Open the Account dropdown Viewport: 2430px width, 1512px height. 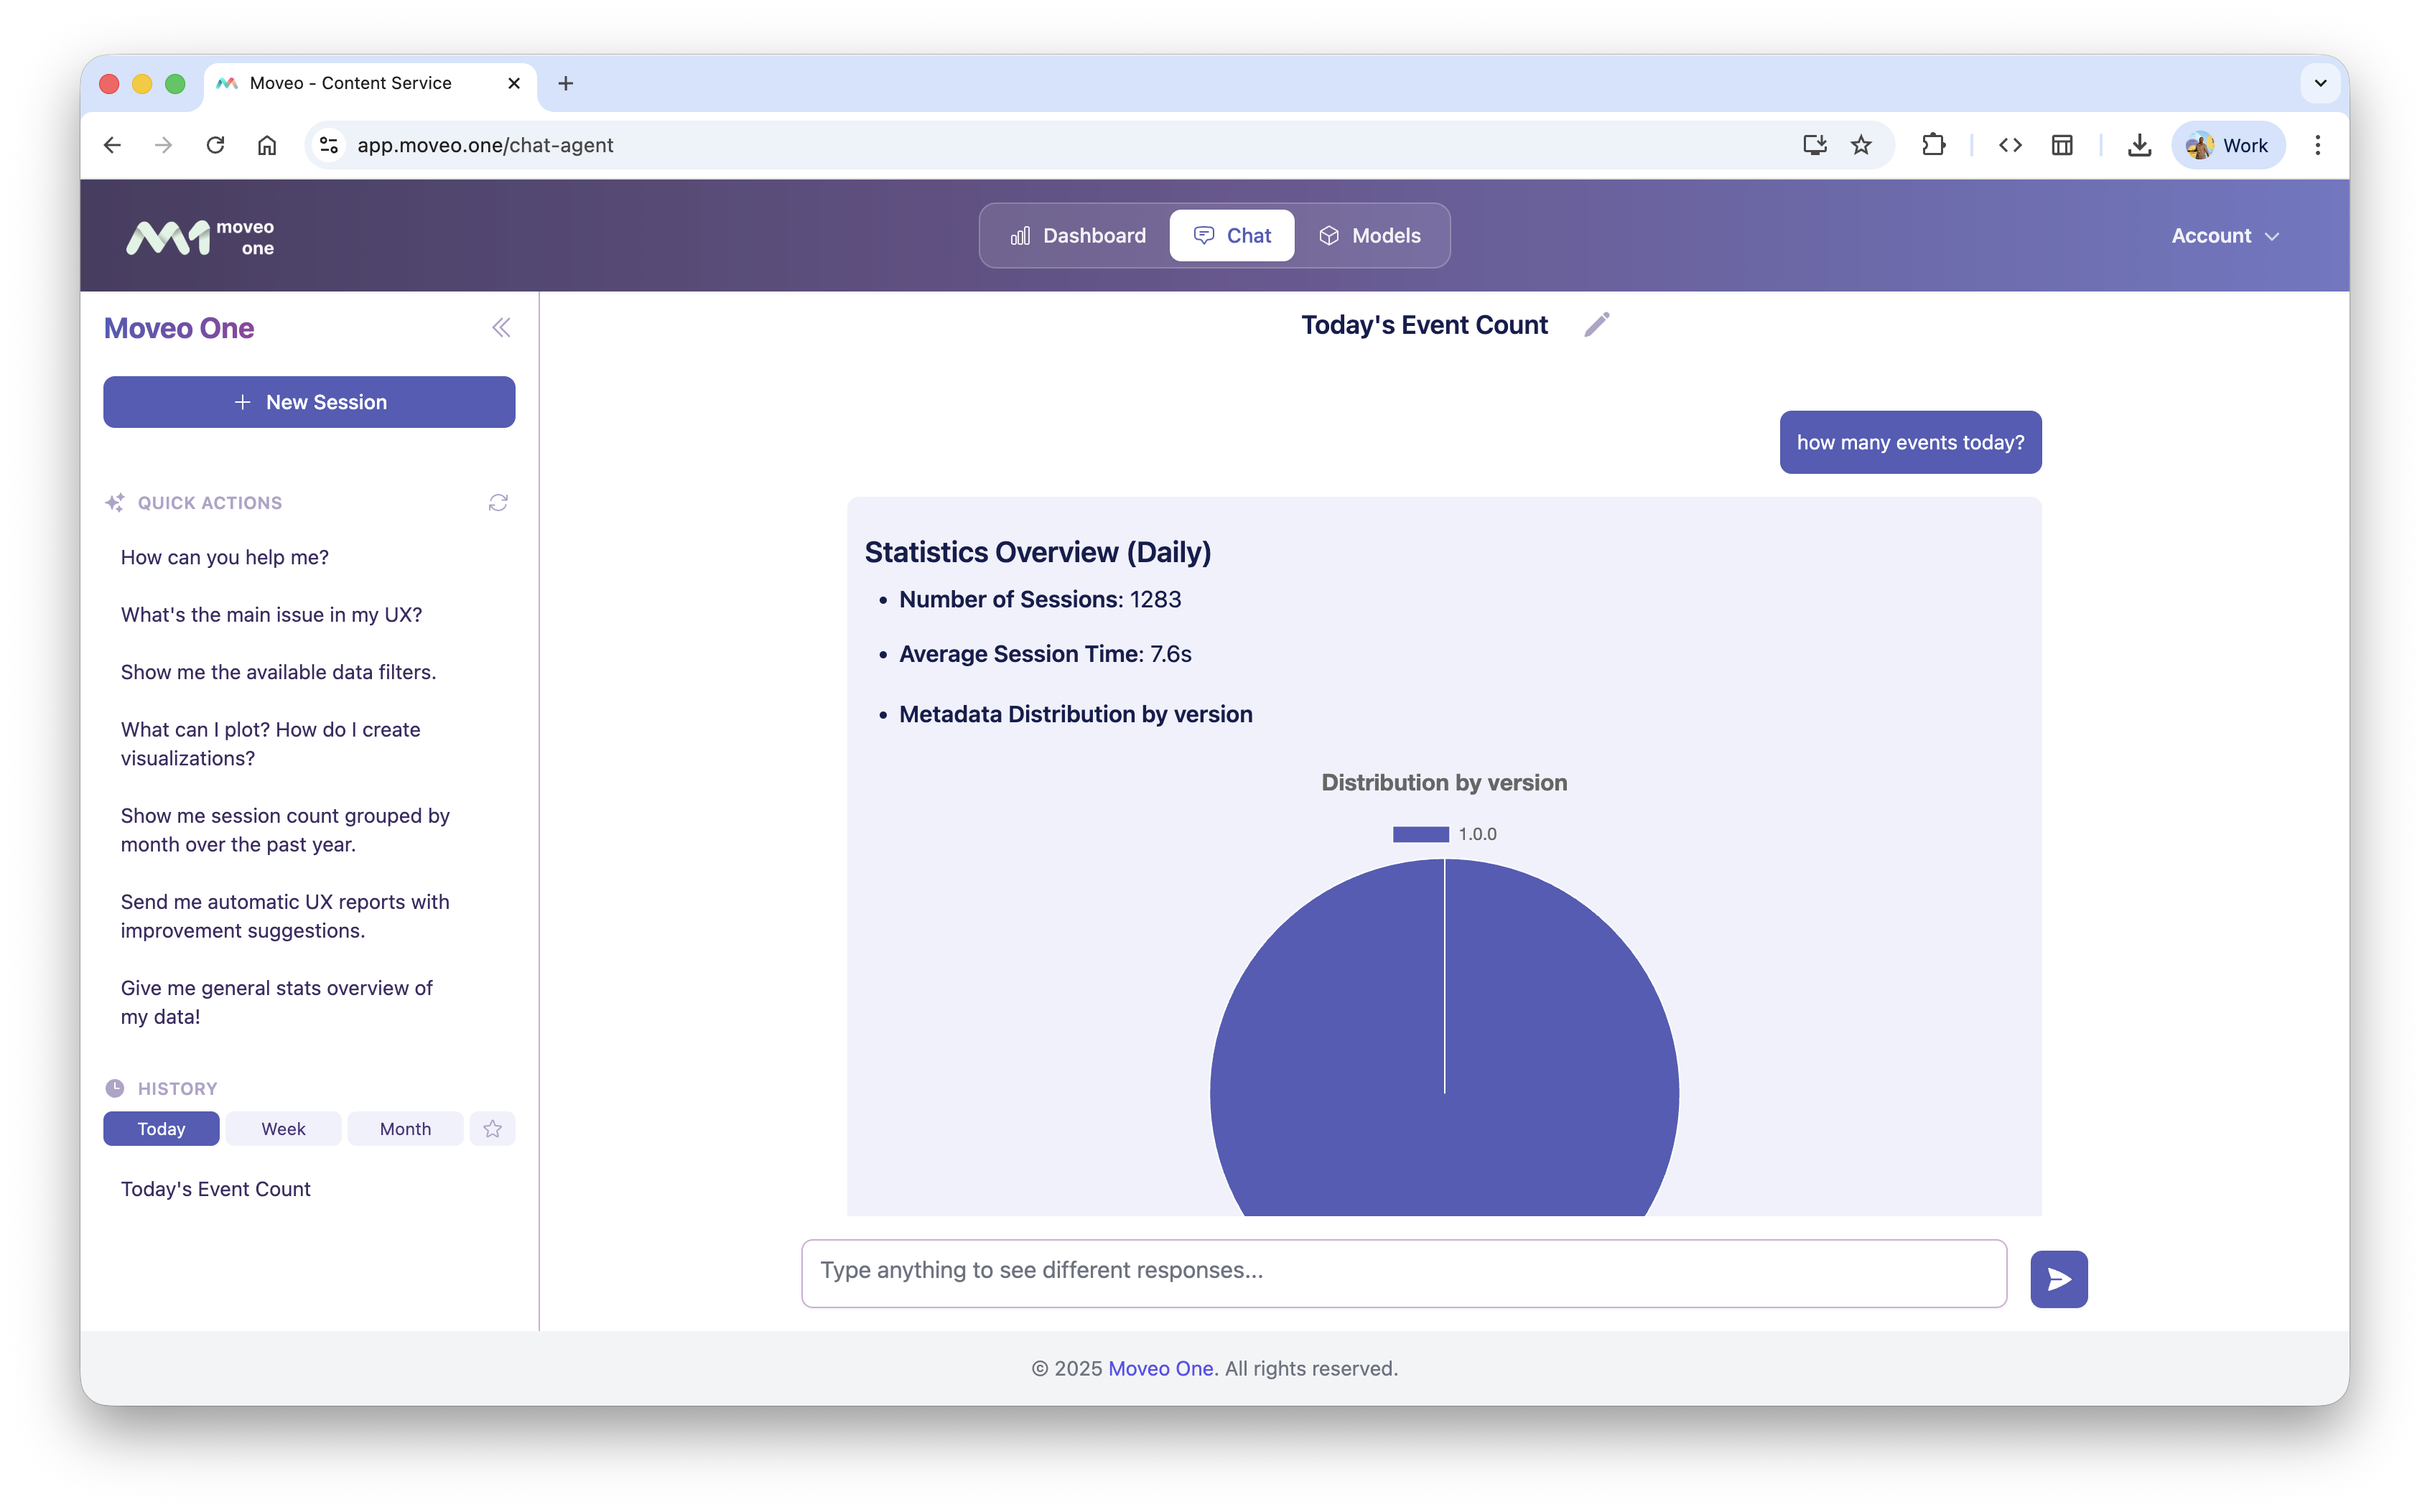(x=2224, y=235)
